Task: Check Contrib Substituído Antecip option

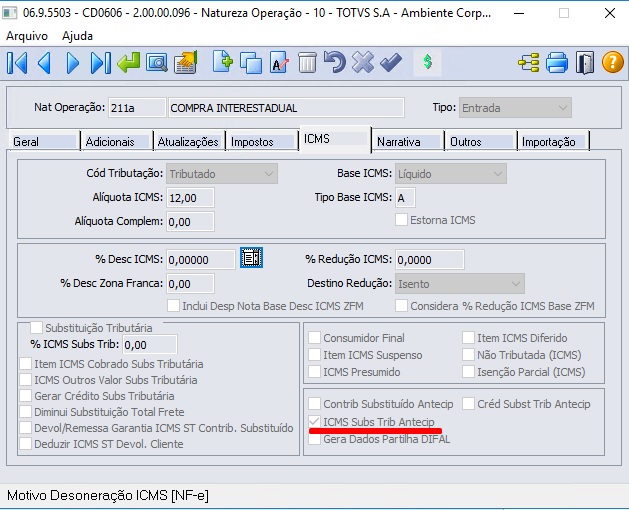Action: coord(314,404)
